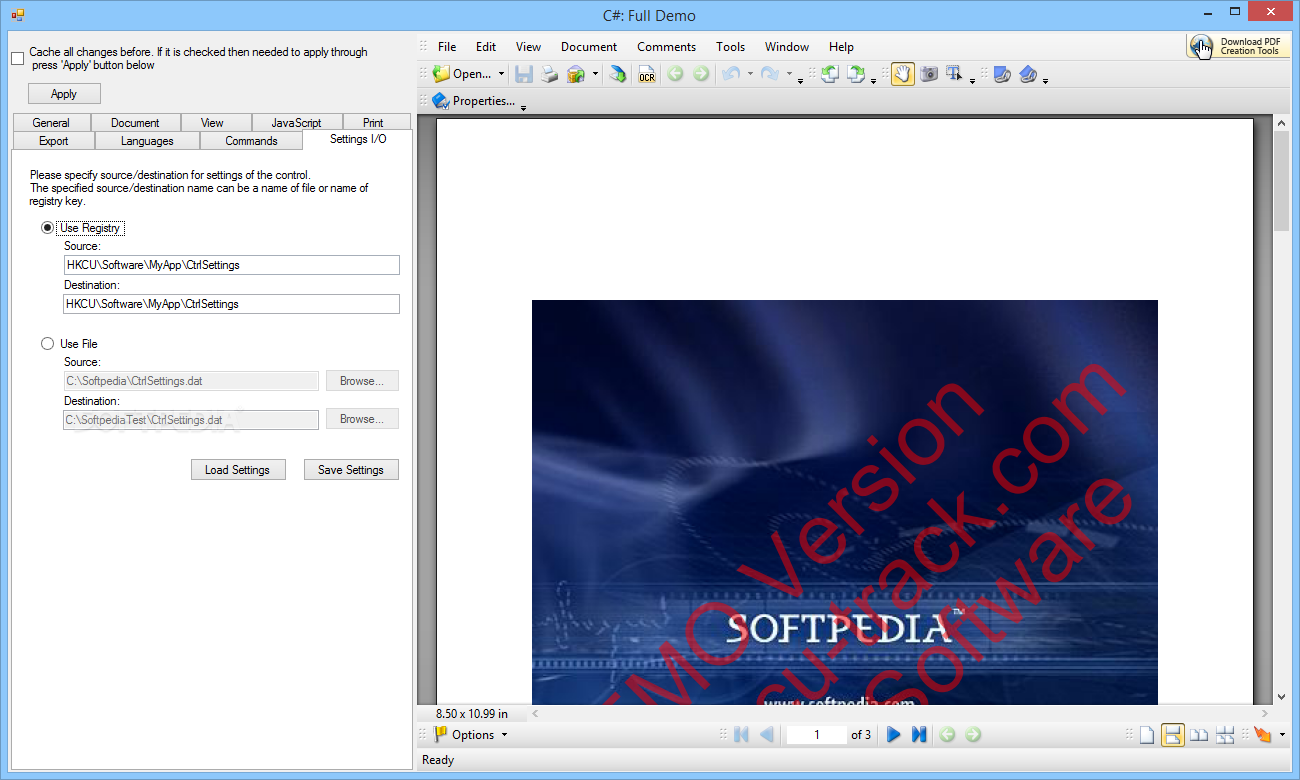Viewport: 1300px width, 780px height.
Task: Select continuous page layout icon
Action: point(1173,735)
